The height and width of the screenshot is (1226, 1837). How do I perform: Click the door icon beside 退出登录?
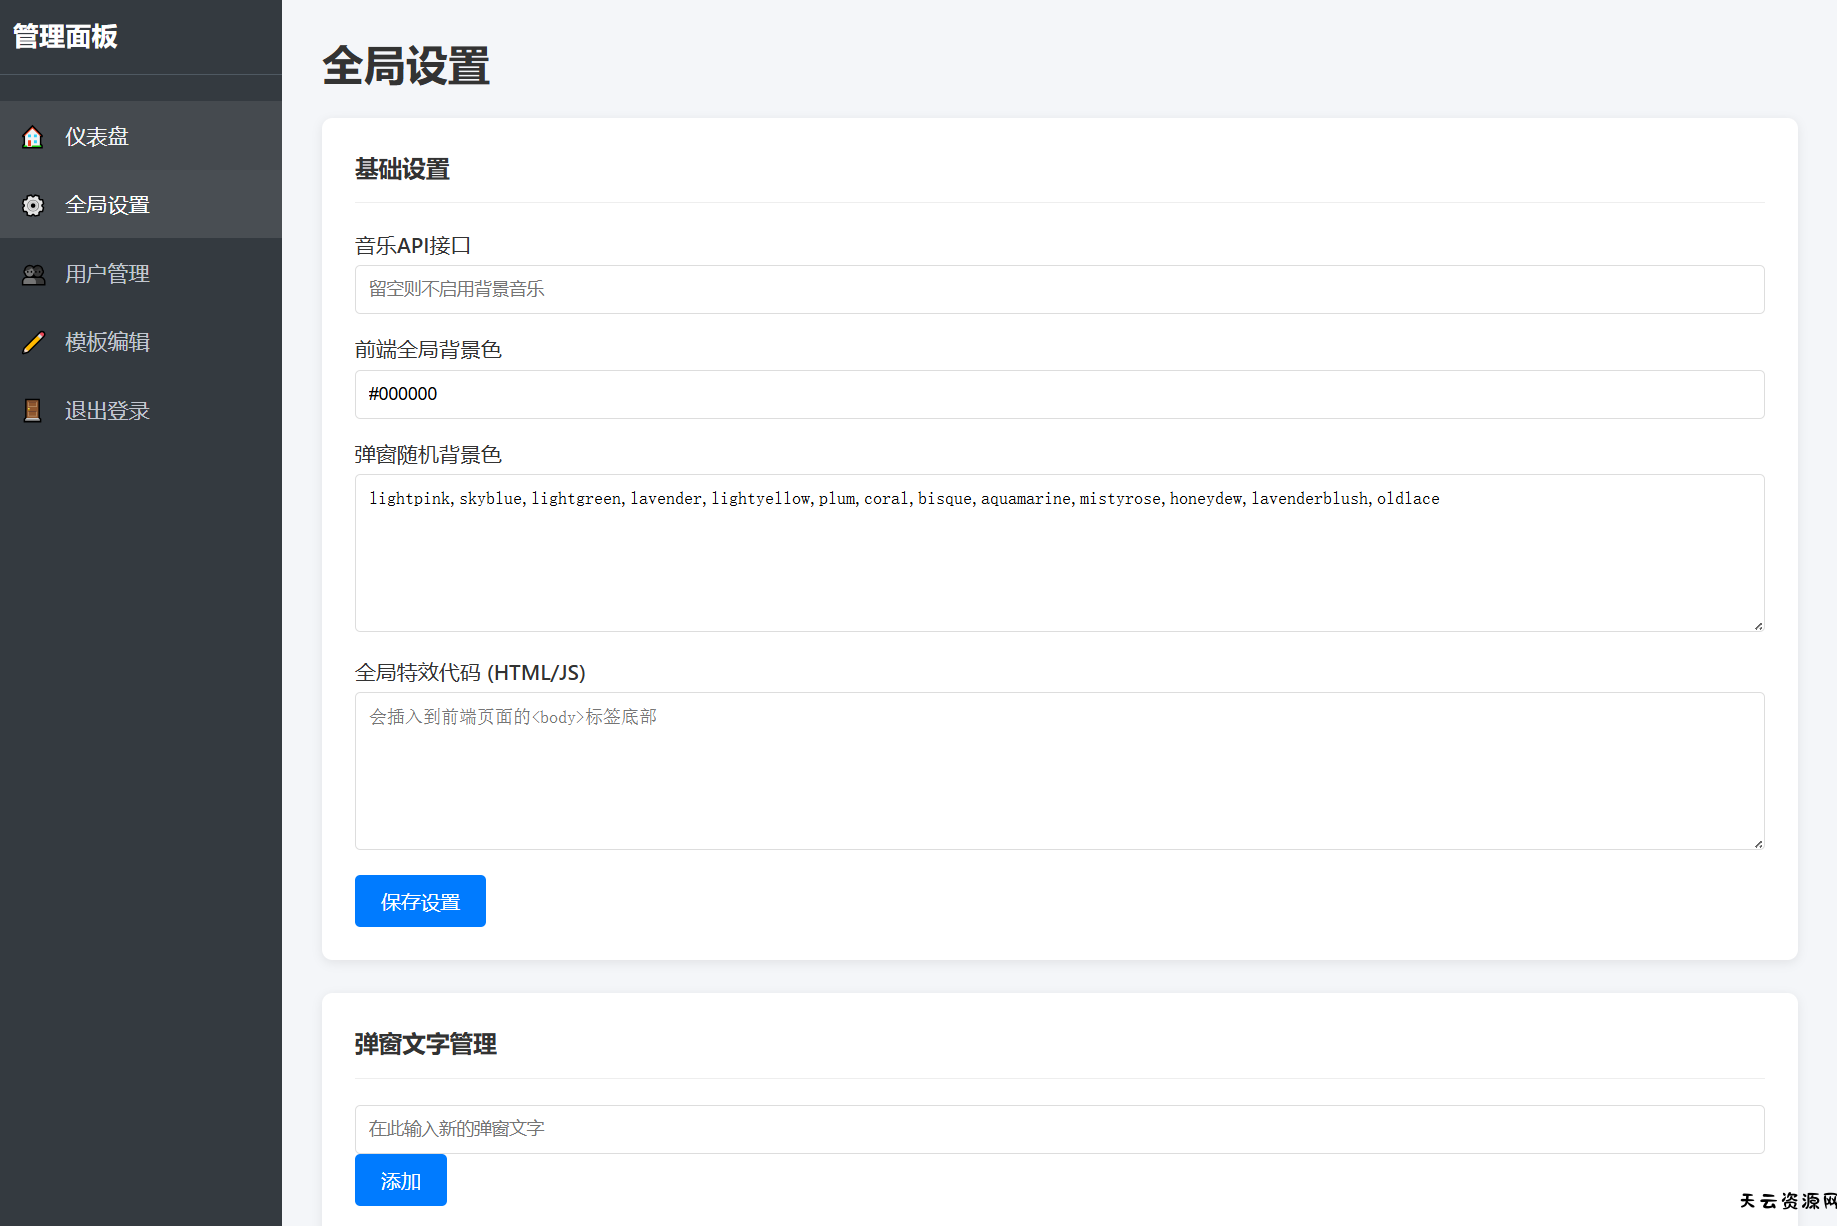pos(33,411)
